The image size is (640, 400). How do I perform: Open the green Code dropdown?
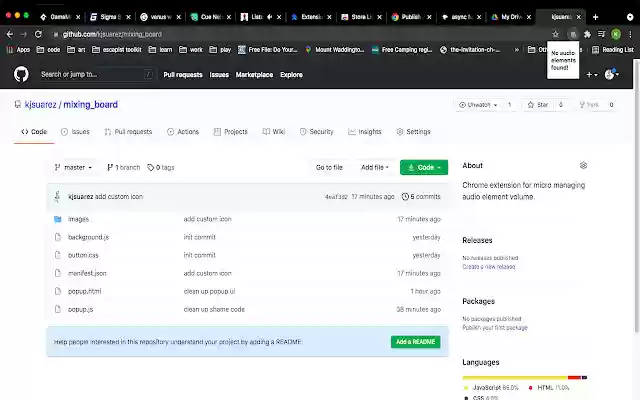tap(423, 167)
